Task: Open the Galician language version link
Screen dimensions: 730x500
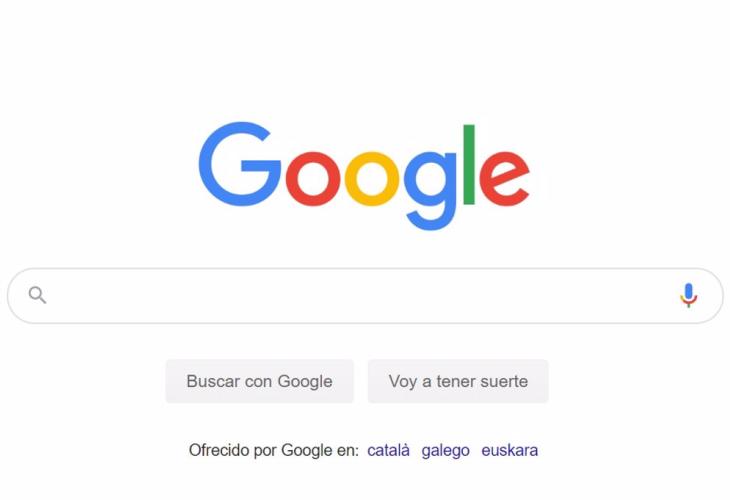Action: click(x=446, y=450)
